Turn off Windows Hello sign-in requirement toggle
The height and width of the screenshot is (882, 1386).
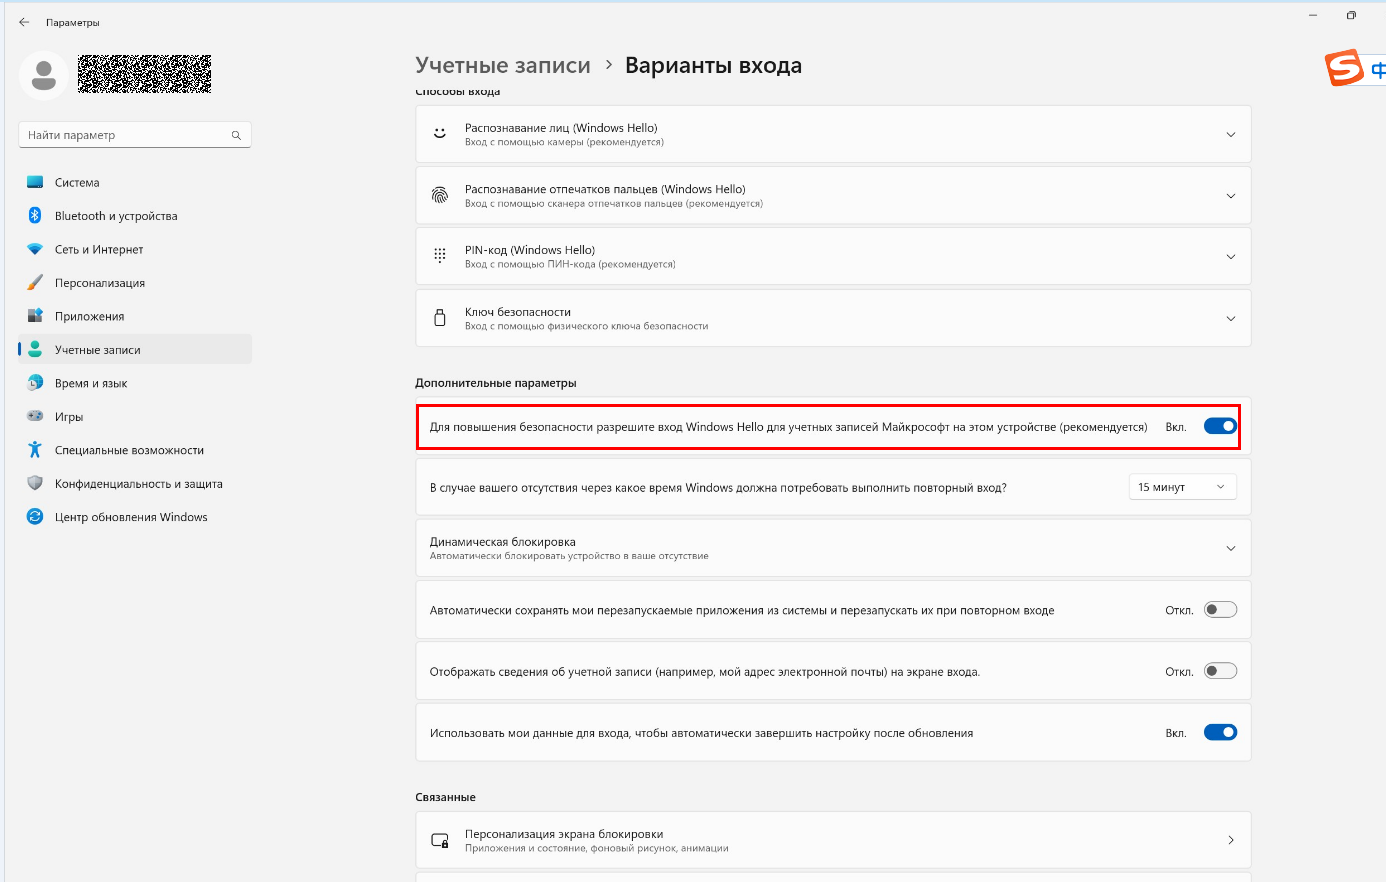pyautogui.click(x=1220, y=426)
